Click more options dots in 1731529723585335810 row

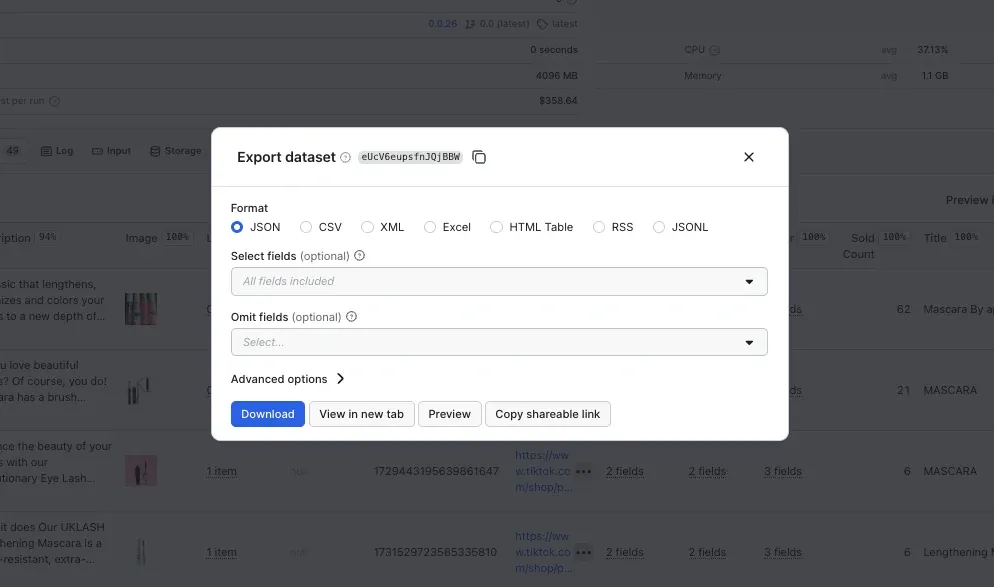point(583,553)
